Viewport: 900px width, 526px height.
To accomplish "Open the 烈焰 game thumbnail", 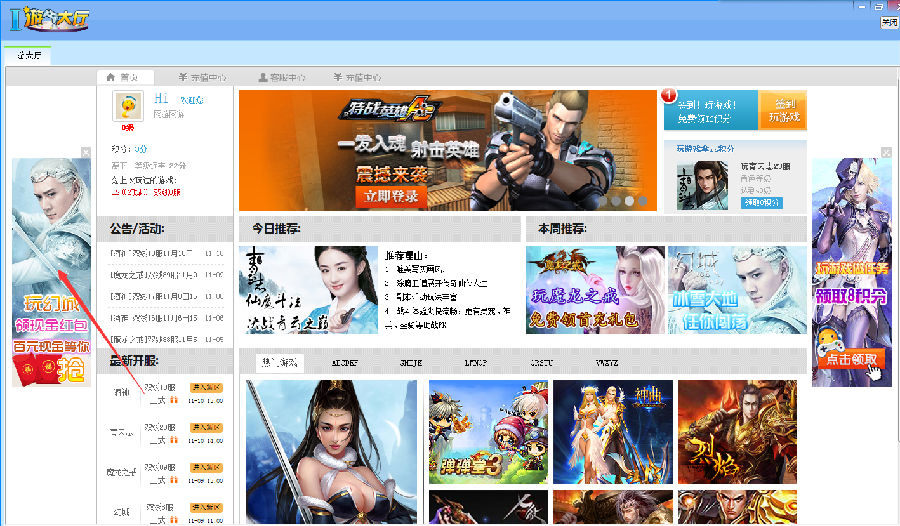I will click(x=738, y=432).
